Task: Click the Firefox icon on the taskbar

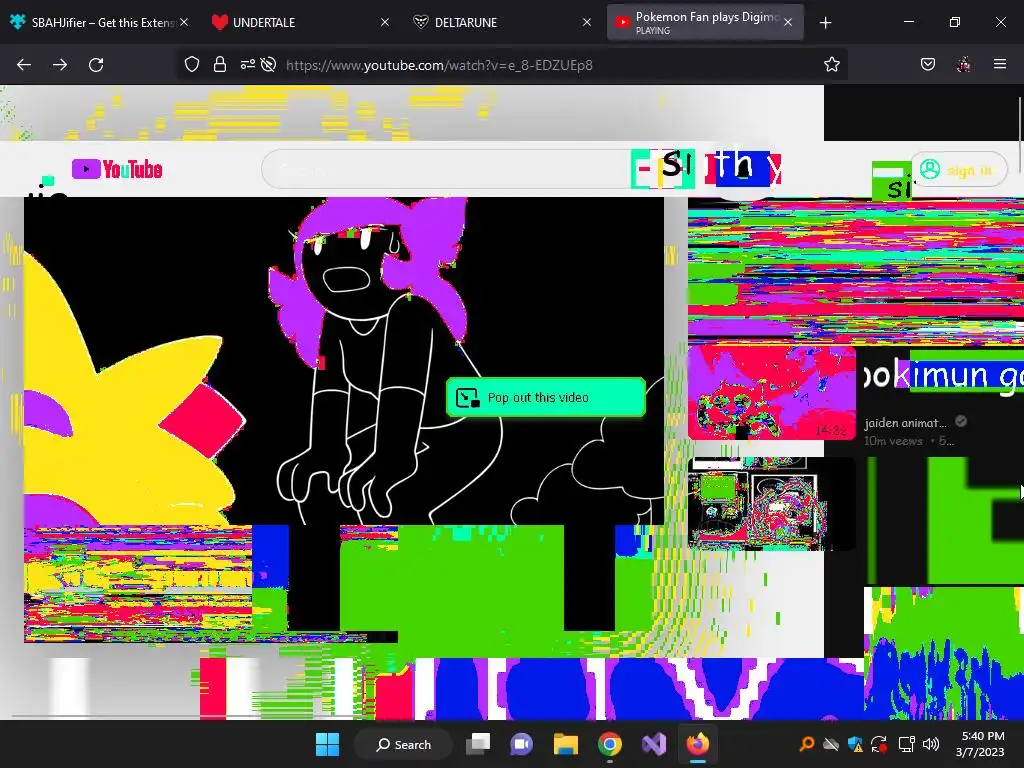Action: click(x=697, y=744)
